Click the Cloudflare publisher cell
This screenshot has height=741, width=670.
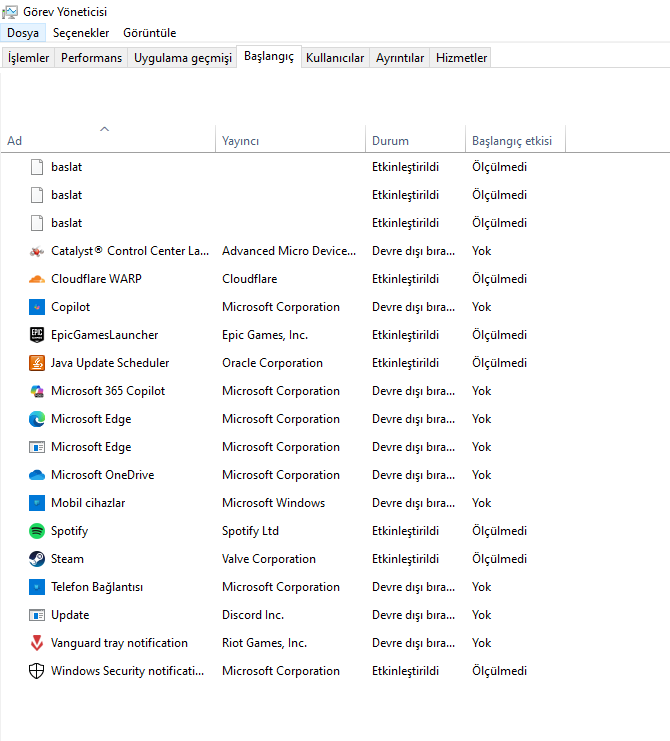pyautogui.click(x=249, y=279)
